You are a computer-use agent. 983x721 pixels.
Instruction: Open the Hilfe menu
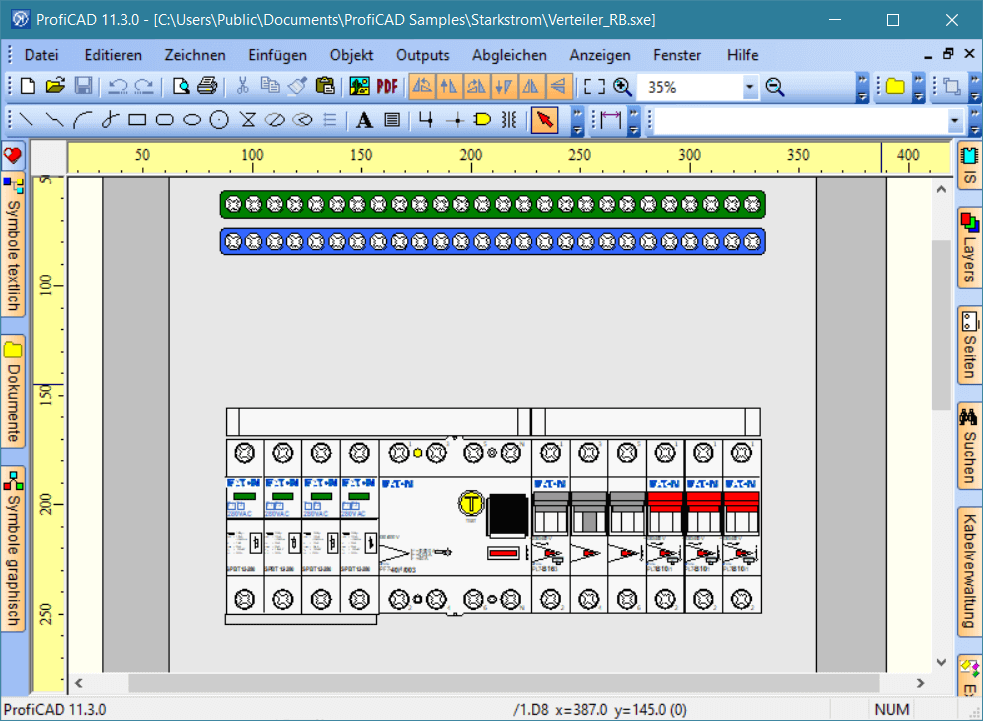(x=742, y=55)
